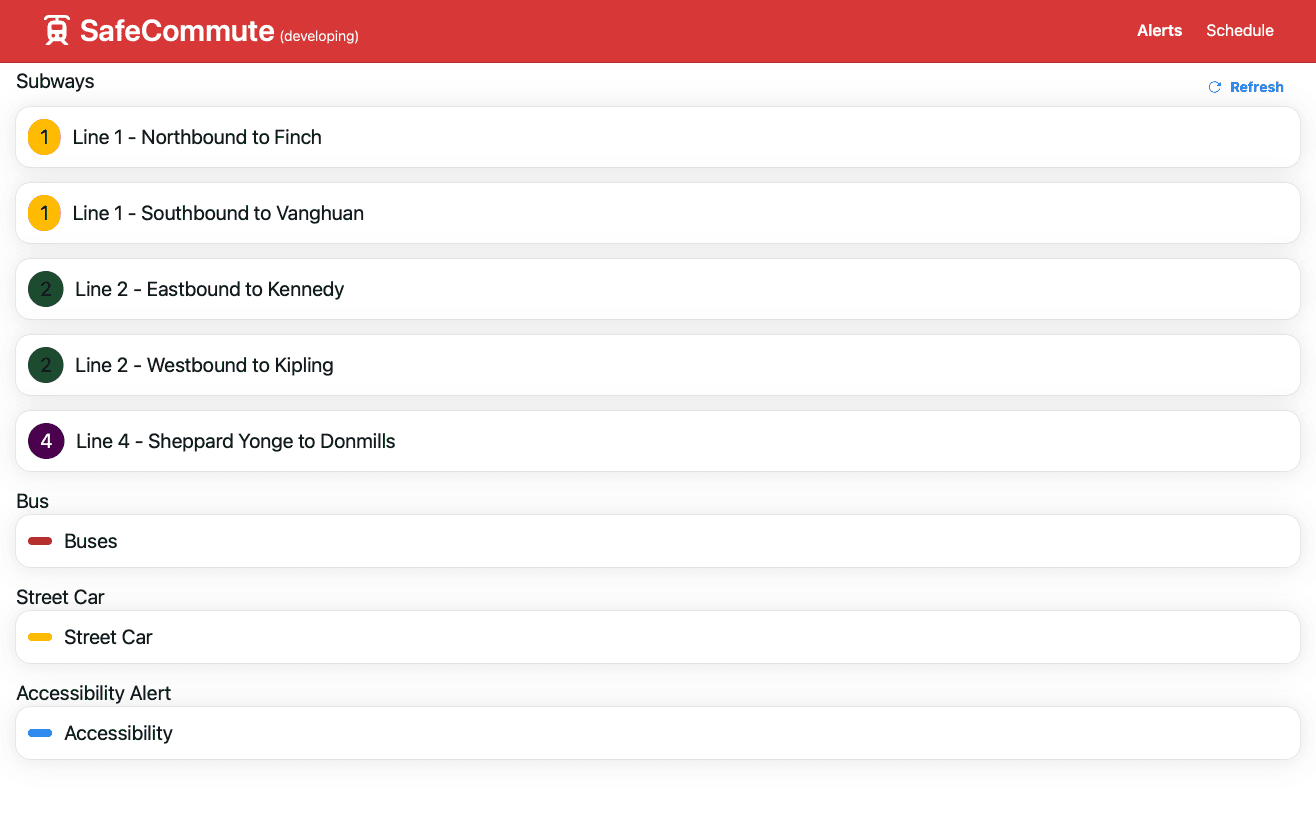Image resolution: width=1316 pixels, height=831 pixels.
Task: Select the green Line 2 badge for Kennedy route
Action: coord(45,289)
